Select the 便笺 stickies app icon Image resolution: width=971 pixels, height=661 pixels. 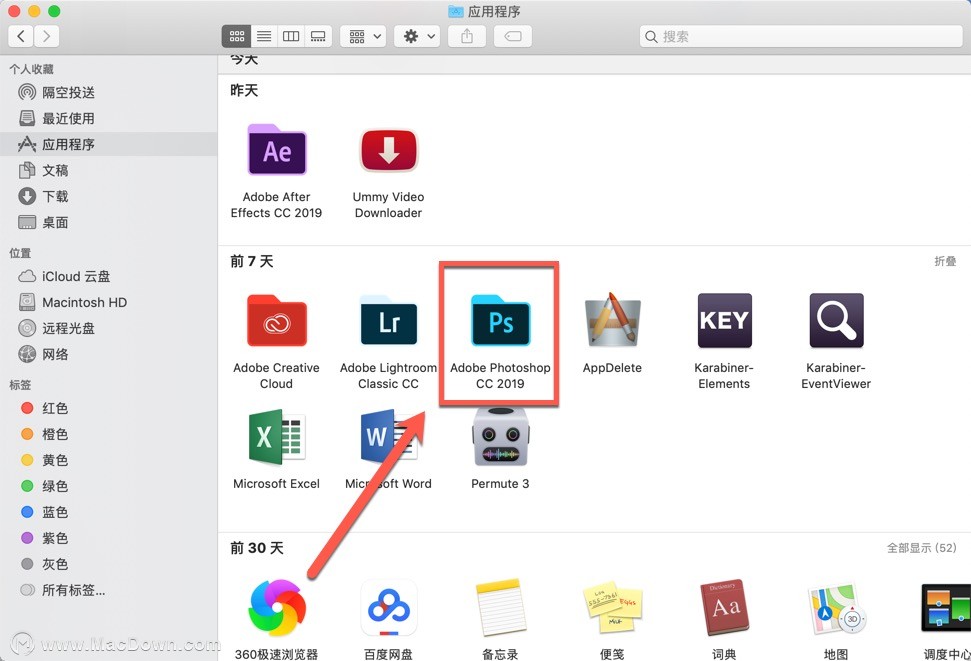612,608
